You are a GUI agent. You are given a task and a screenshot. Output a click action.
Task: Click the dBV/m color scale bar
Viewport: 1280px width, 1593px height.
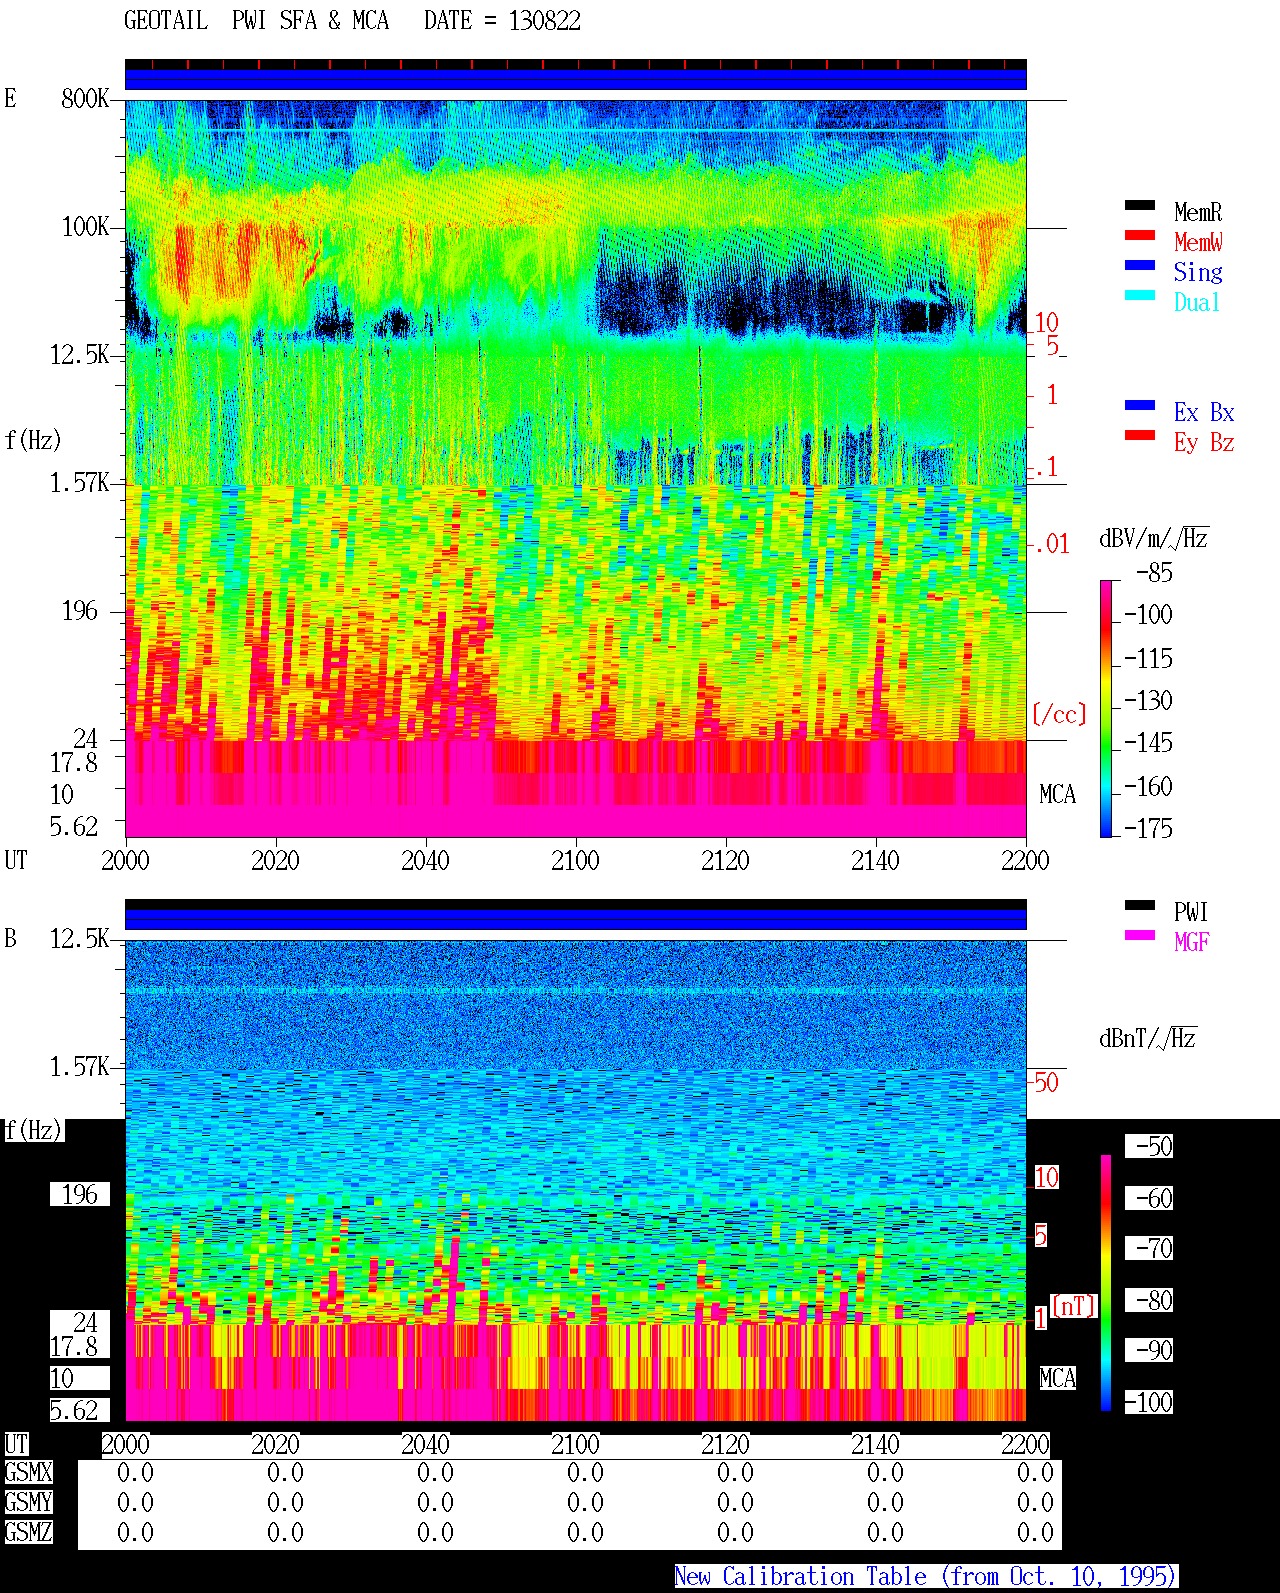(1106, 708)
